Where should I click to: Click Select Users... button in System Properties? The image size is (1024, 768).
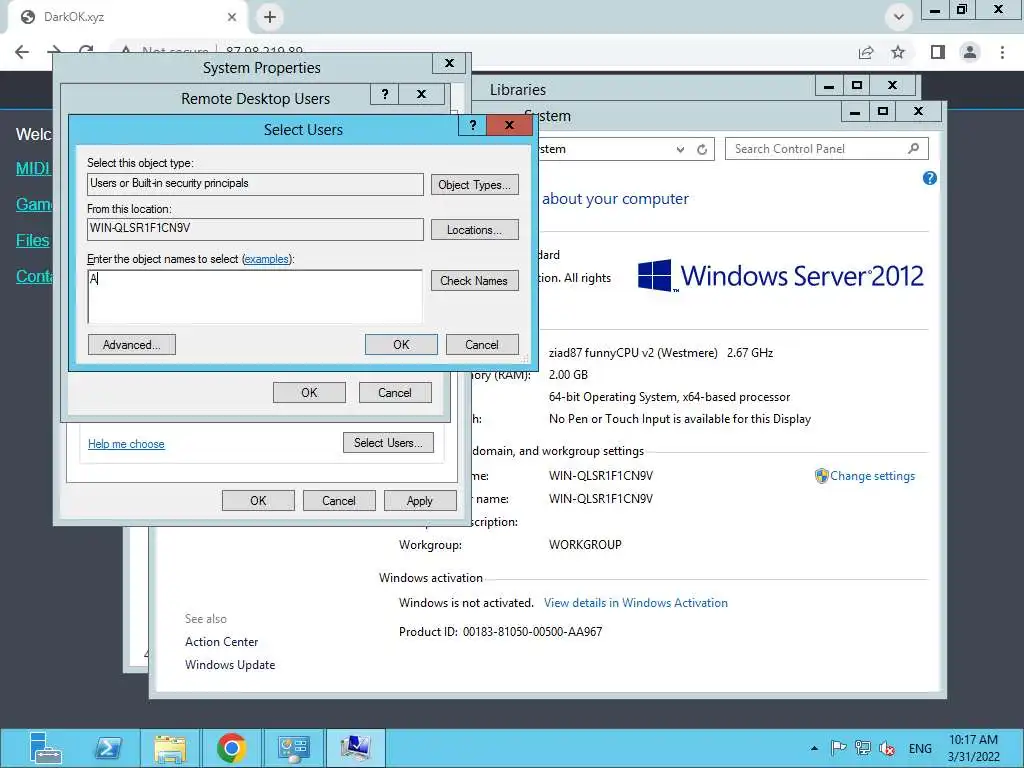[389, 443]
